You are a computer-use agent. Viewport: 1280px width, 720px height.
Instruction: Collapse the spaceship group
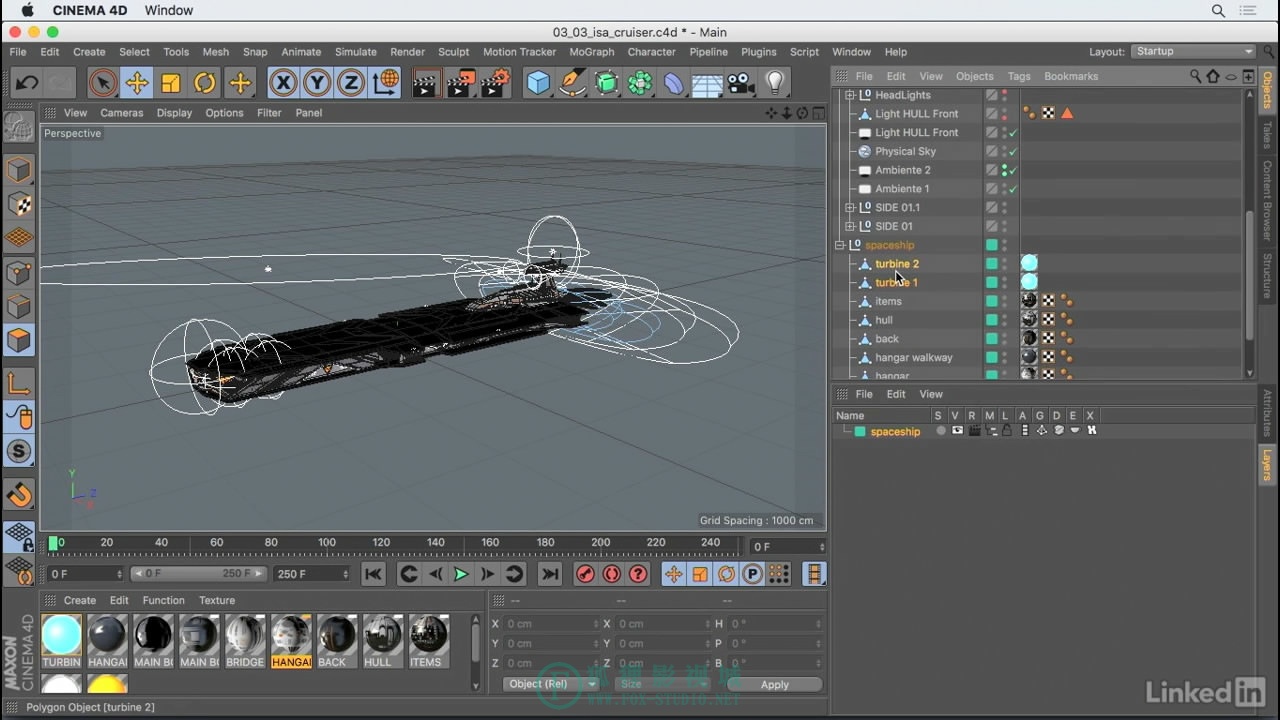tap(840, 245)
